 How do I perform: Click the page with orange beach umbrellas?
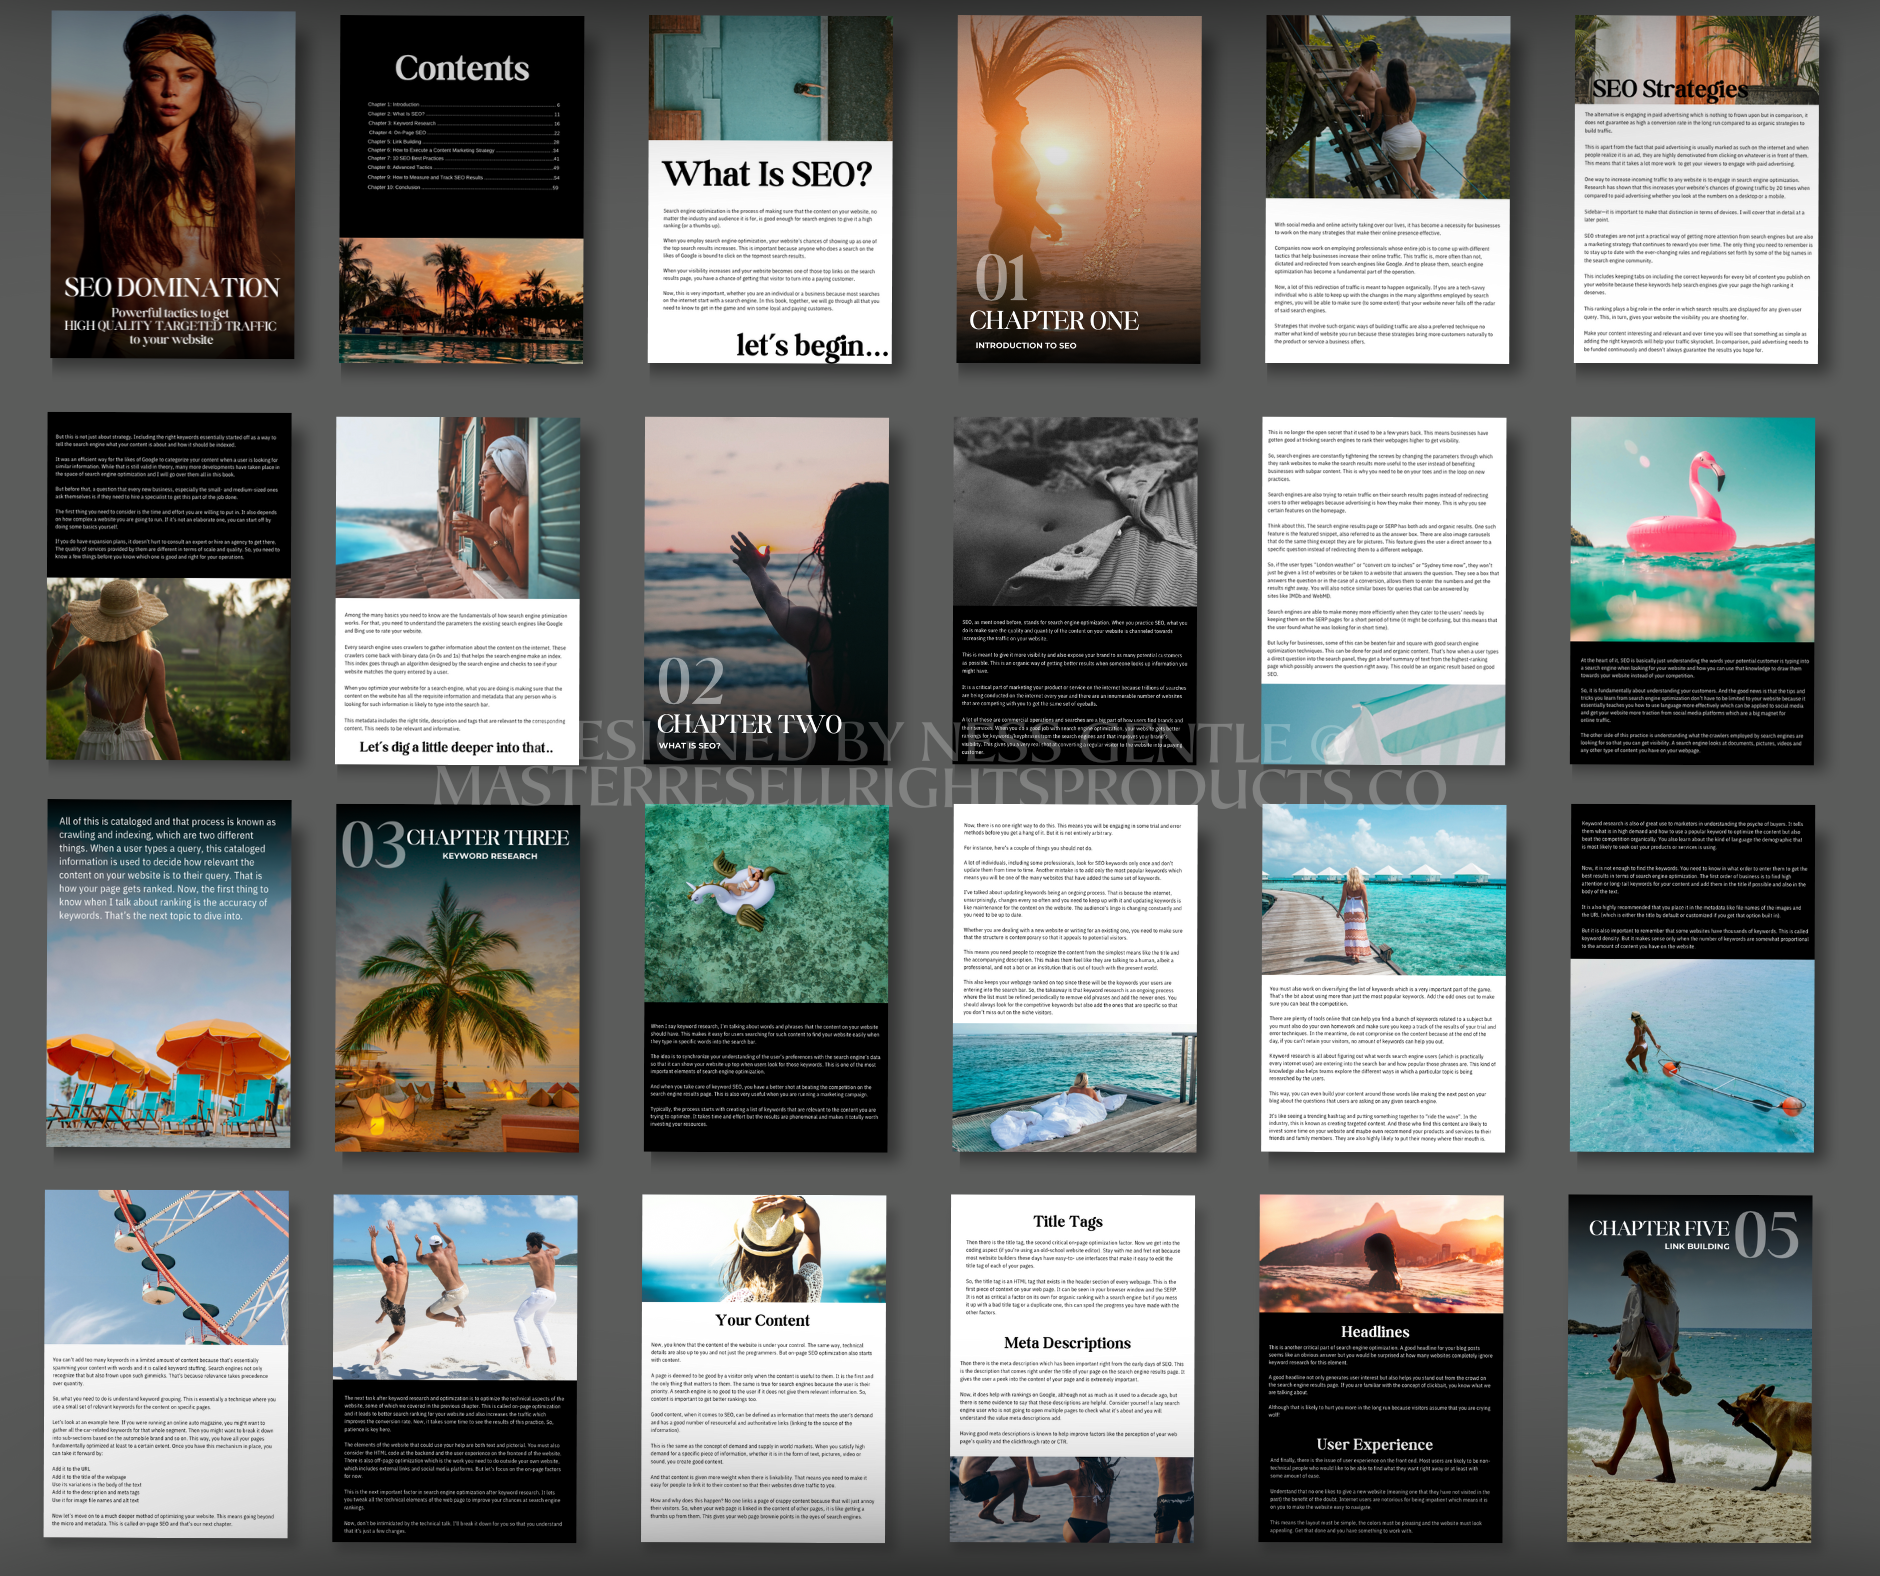click(169, 973)
